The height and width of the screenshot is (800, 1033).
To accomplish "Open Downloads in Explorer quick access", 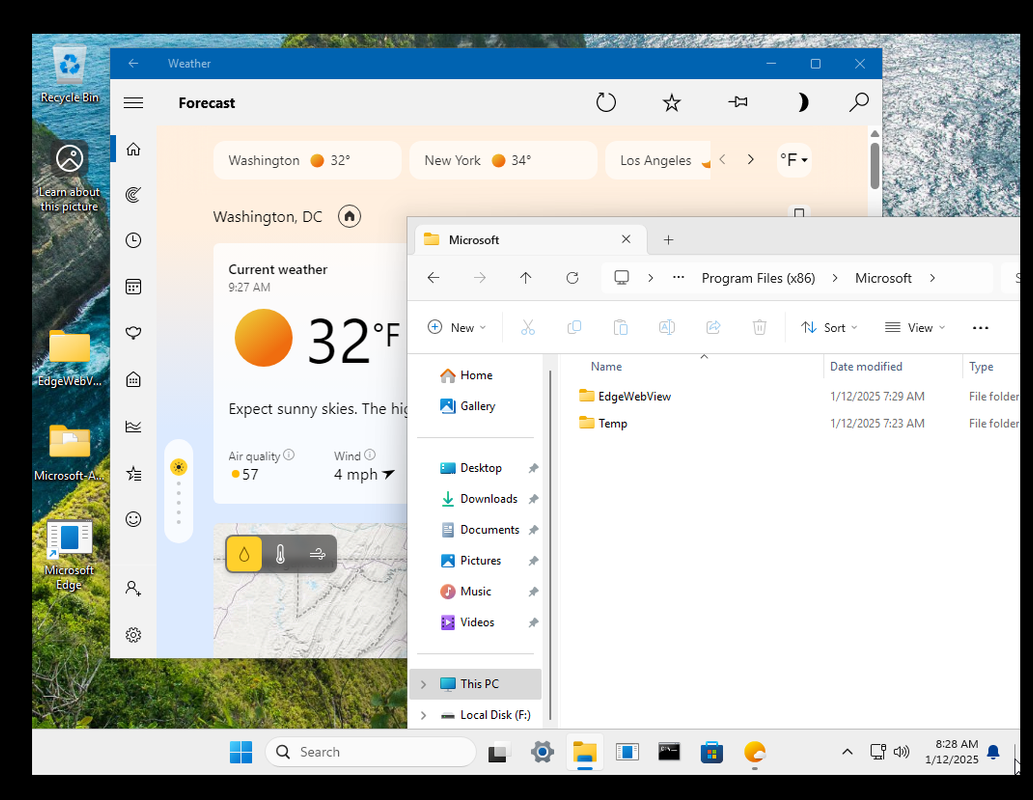I will (489, 499).
